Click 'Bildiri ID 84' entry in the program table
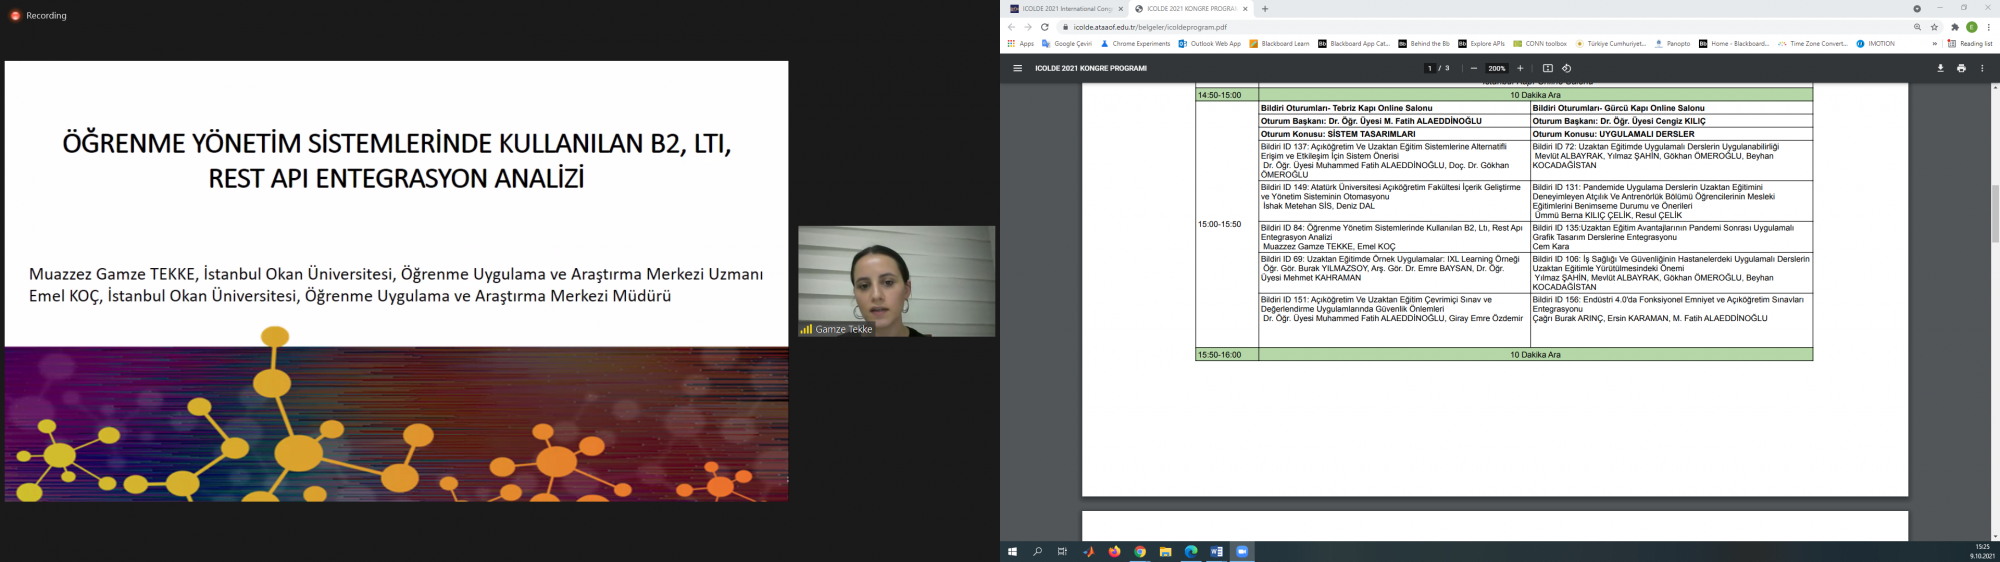2000x562 pixels. pyautogui.click(x=1392, y=237)
